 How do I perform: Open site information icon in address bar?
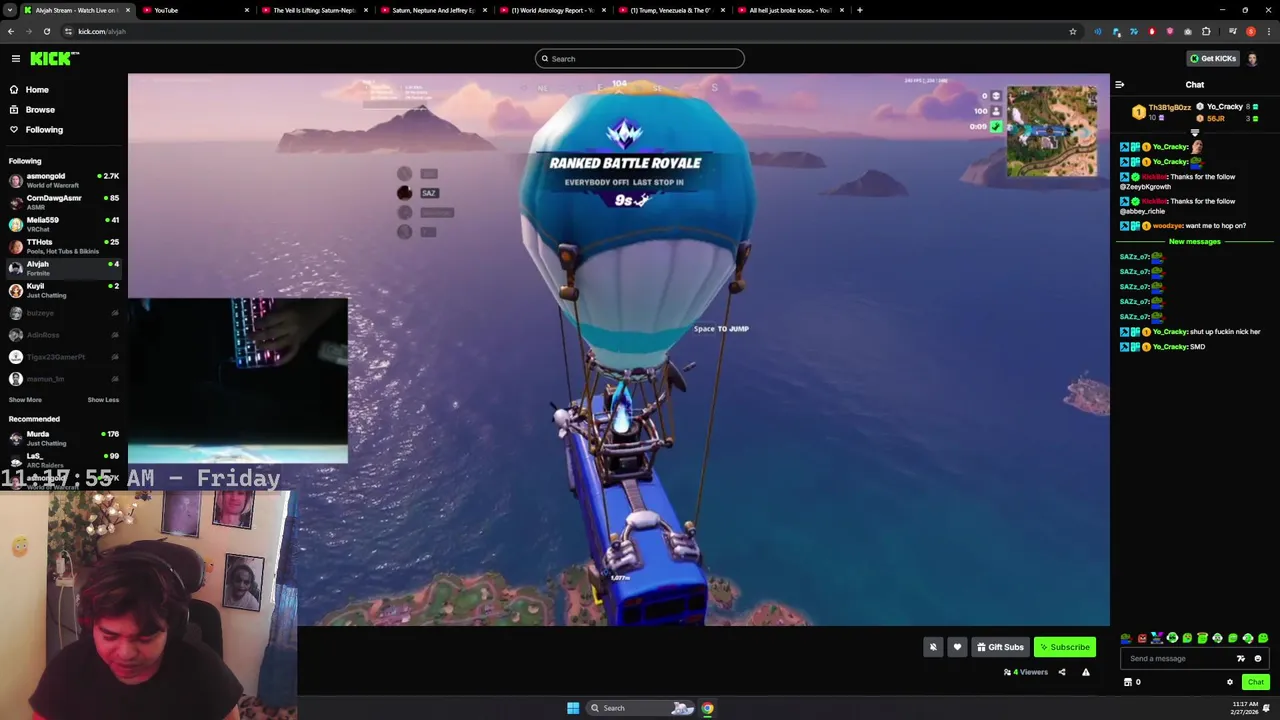point(68,31)
